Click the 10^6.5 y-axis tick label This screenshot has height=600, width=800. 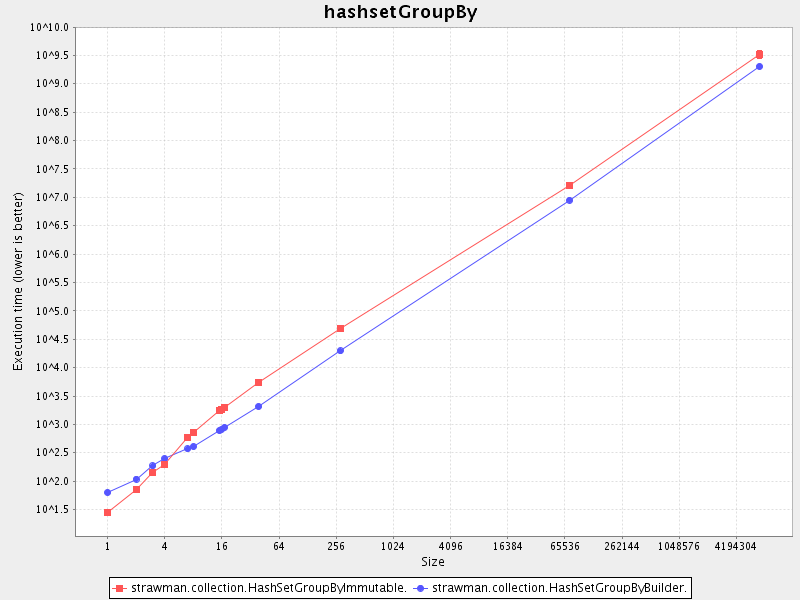click(52, 226)
